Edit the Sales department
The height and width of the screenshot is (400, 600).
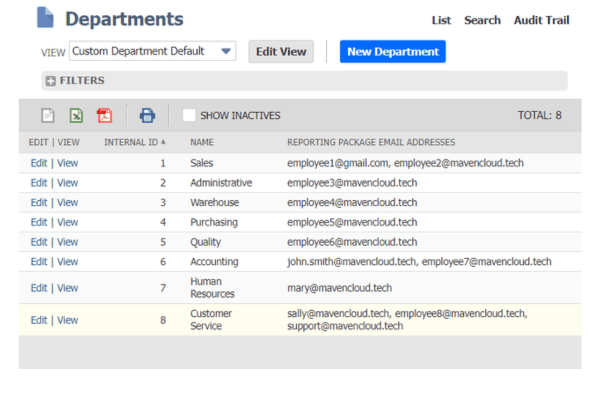[39, 163]
